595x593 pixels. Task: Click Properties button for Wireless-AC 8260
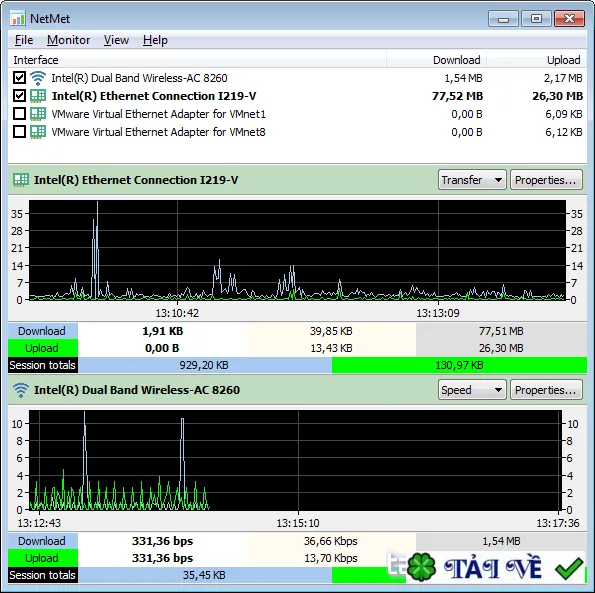(x=546, y=390)
